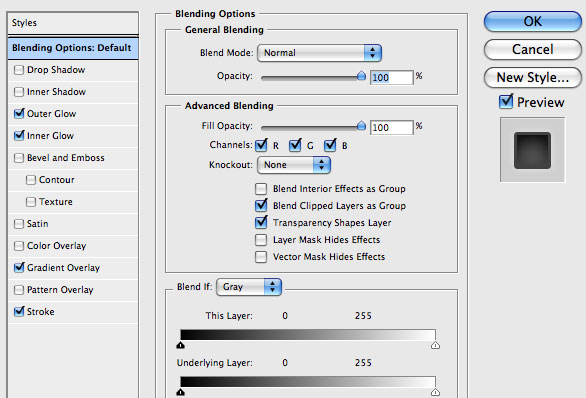Open the Pattern Overlay settings label
Screen dimensions: 586x398
(60, 290)
